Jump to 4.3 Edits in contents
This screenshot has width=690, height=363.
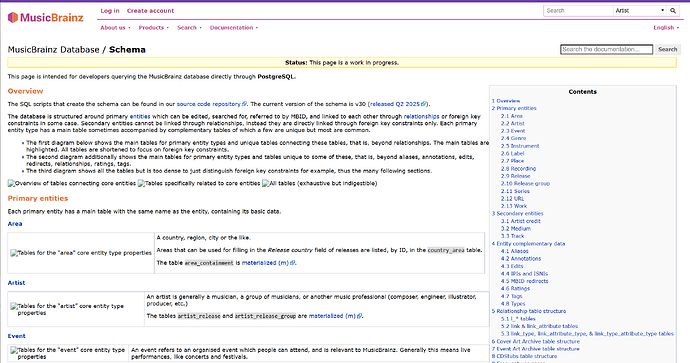coord(512,266)
